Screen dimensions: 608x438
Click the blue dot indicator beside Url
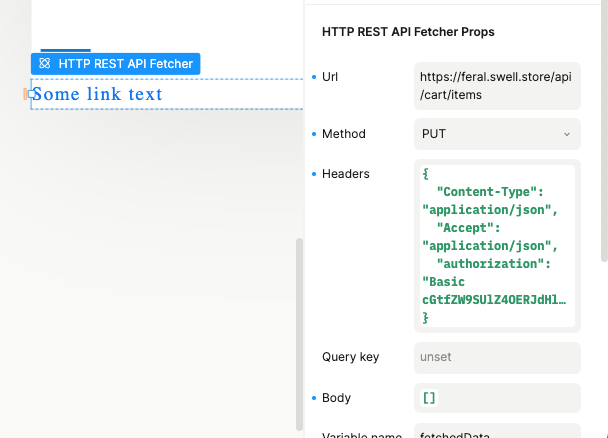pyautogui.click(x=313, y=77)
